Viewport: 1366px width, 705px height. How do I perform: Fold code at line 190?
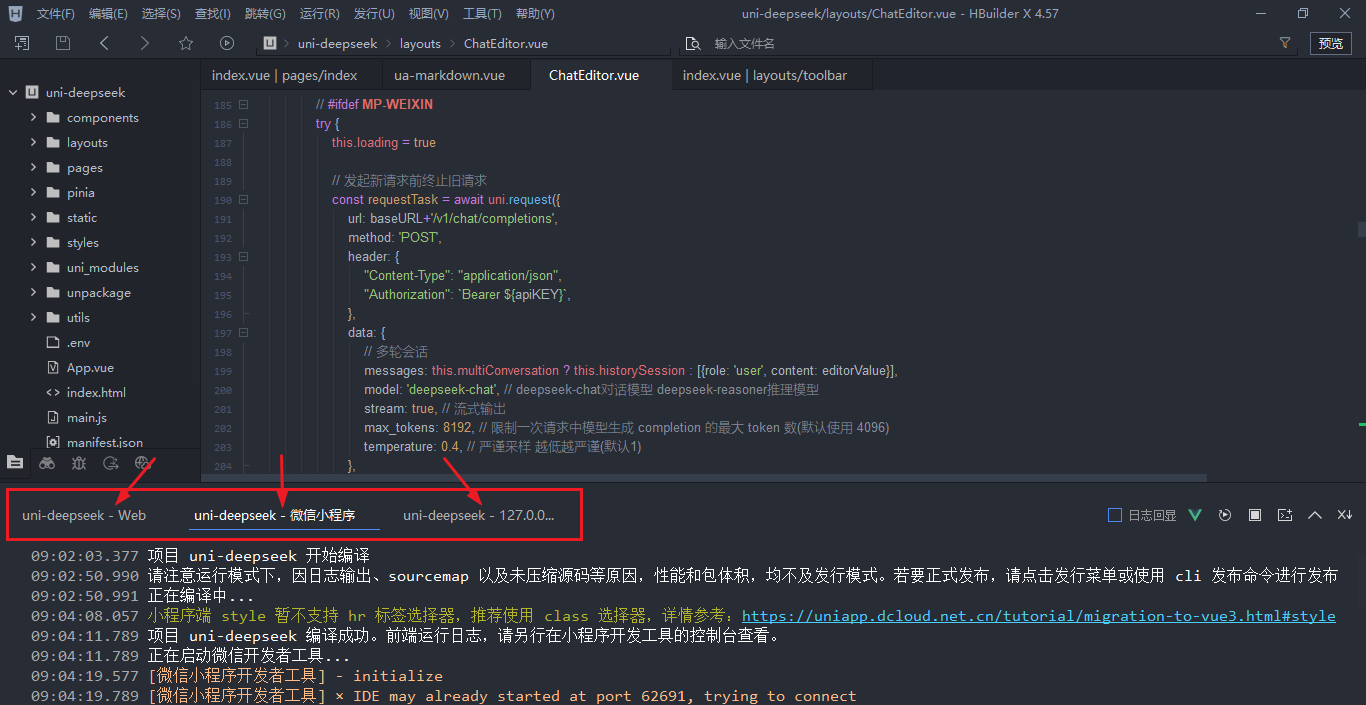[x=243, y=200]
